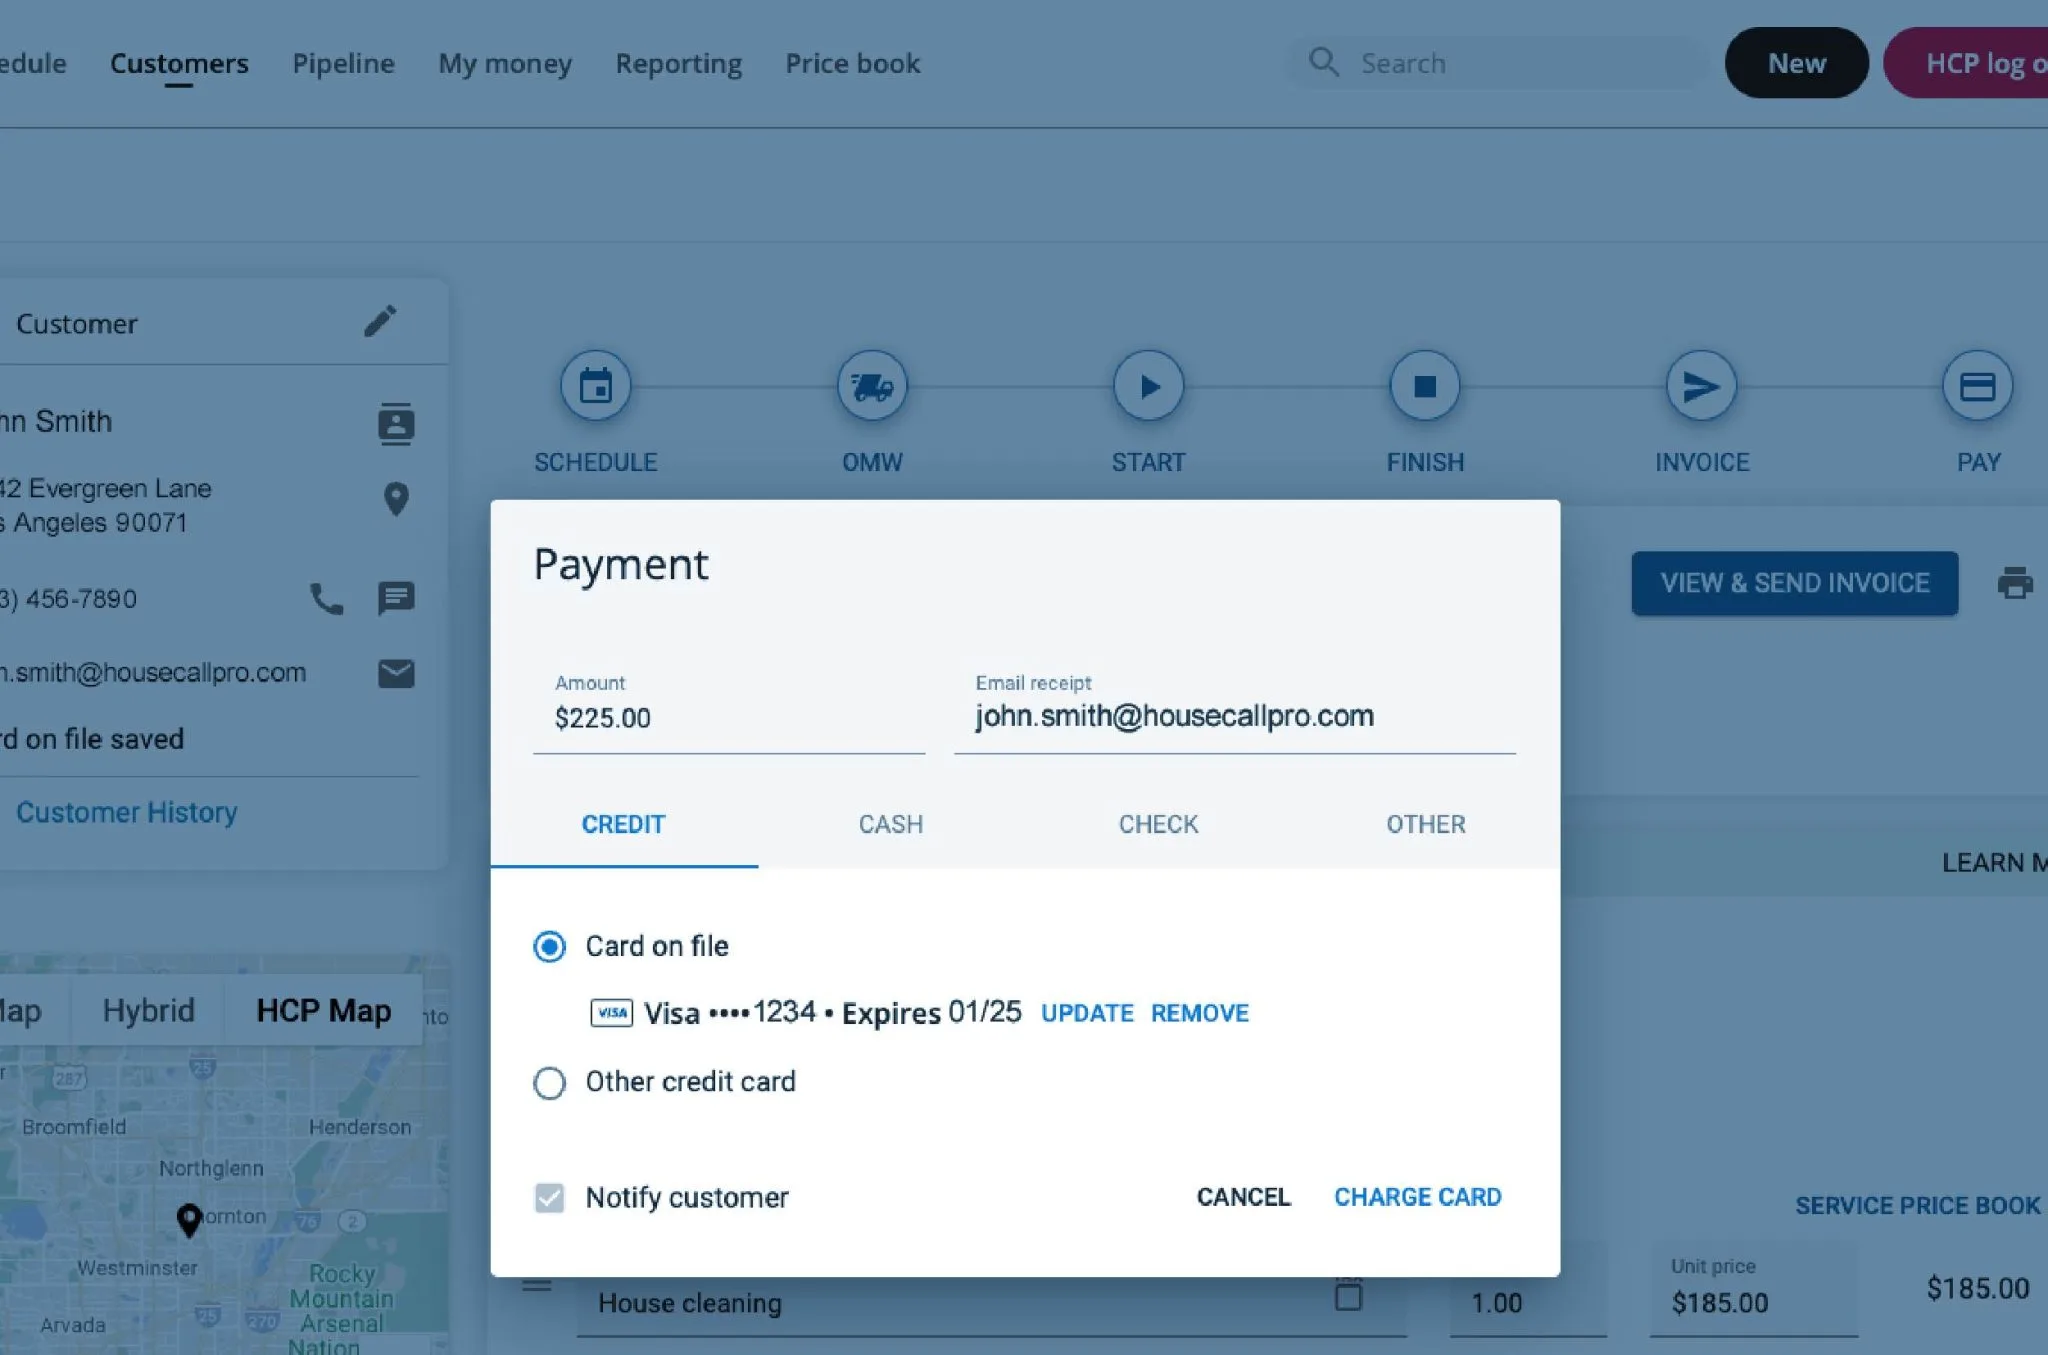The image size is (2048, 1355).
Task: Click the Schedule calendar icon
Action: pos(596,386)
